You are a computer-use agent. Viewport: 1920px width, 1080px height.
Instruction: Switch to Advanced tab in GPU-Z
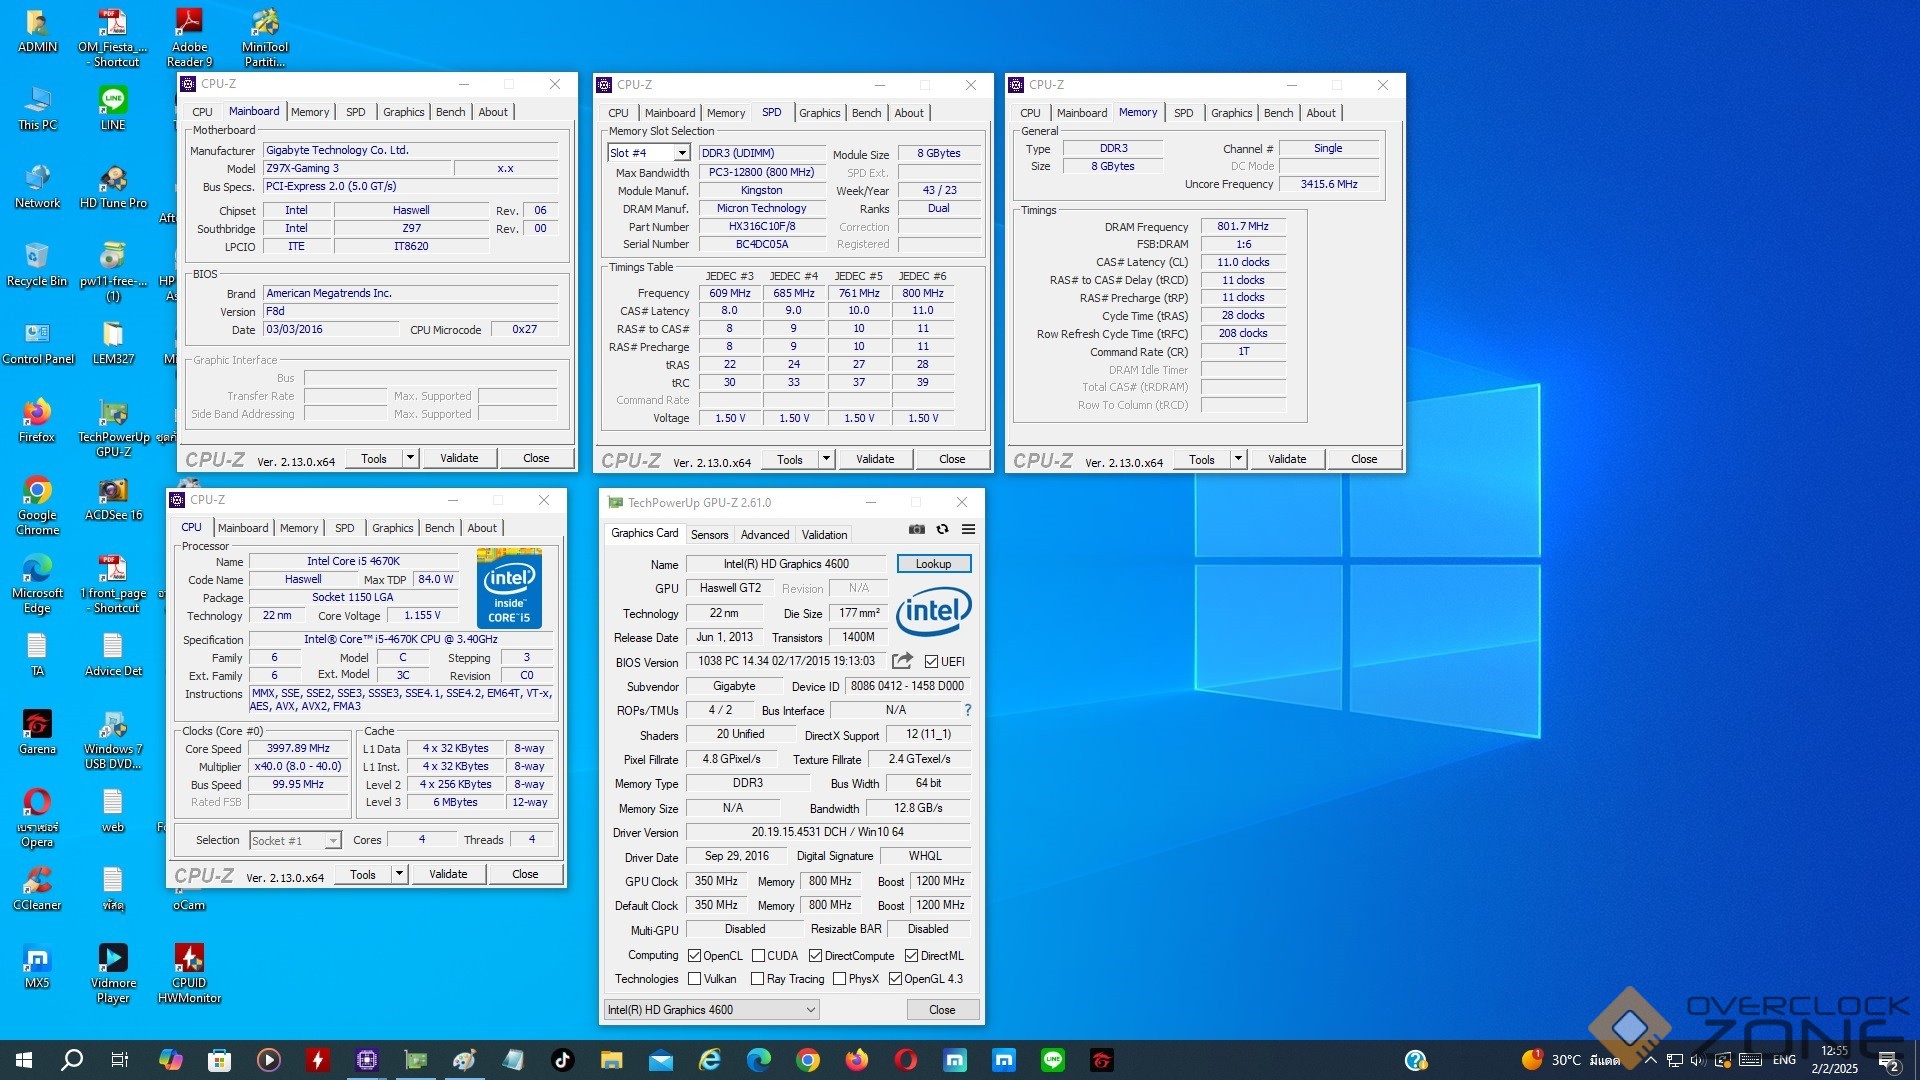point(765,535)
